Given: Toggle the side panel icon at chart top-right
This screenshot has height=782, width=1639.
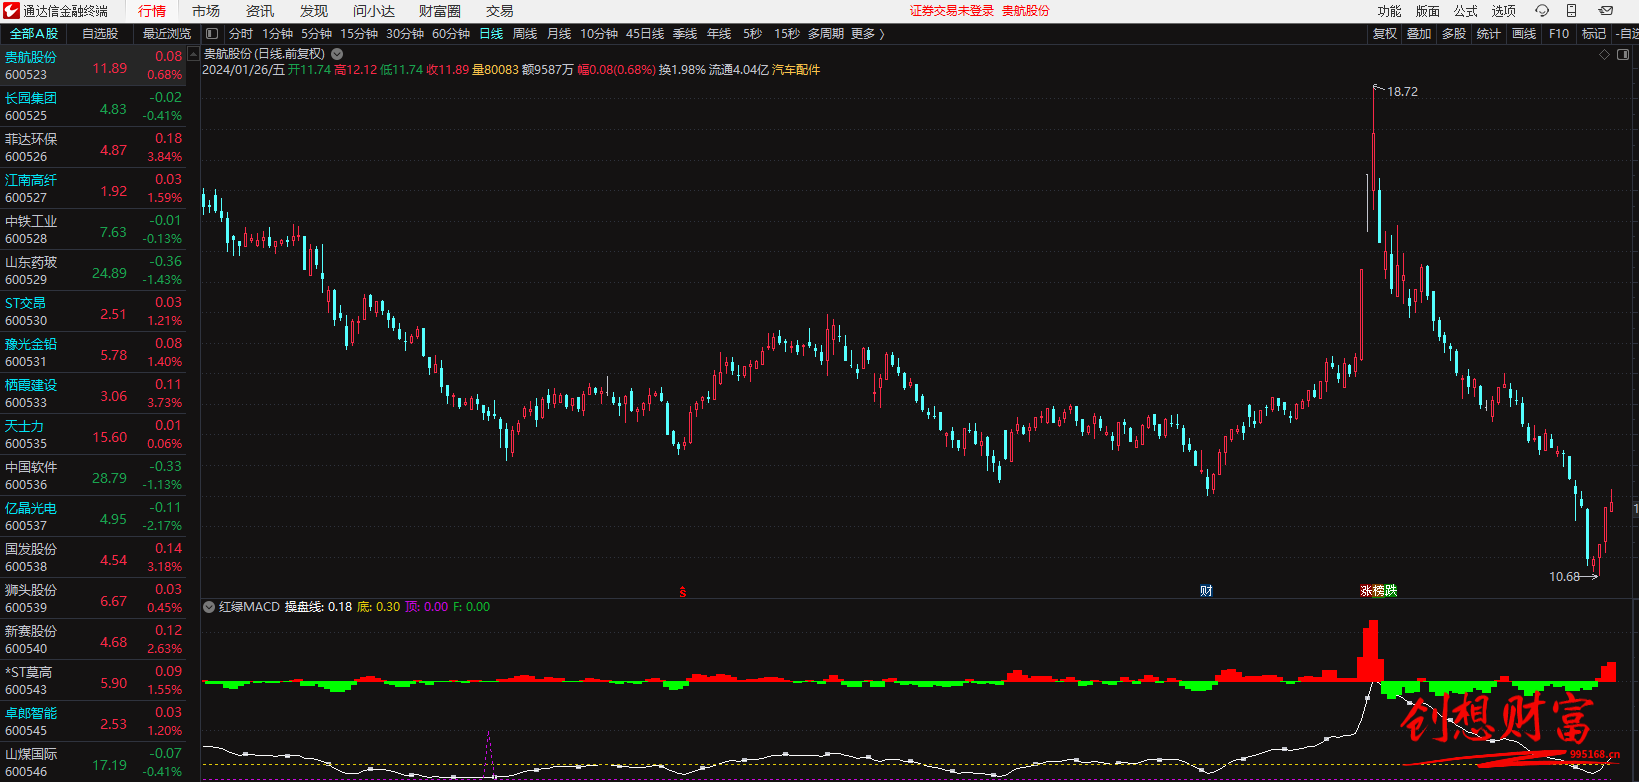Looking at the screenshot, I should tap(1623, 55).
